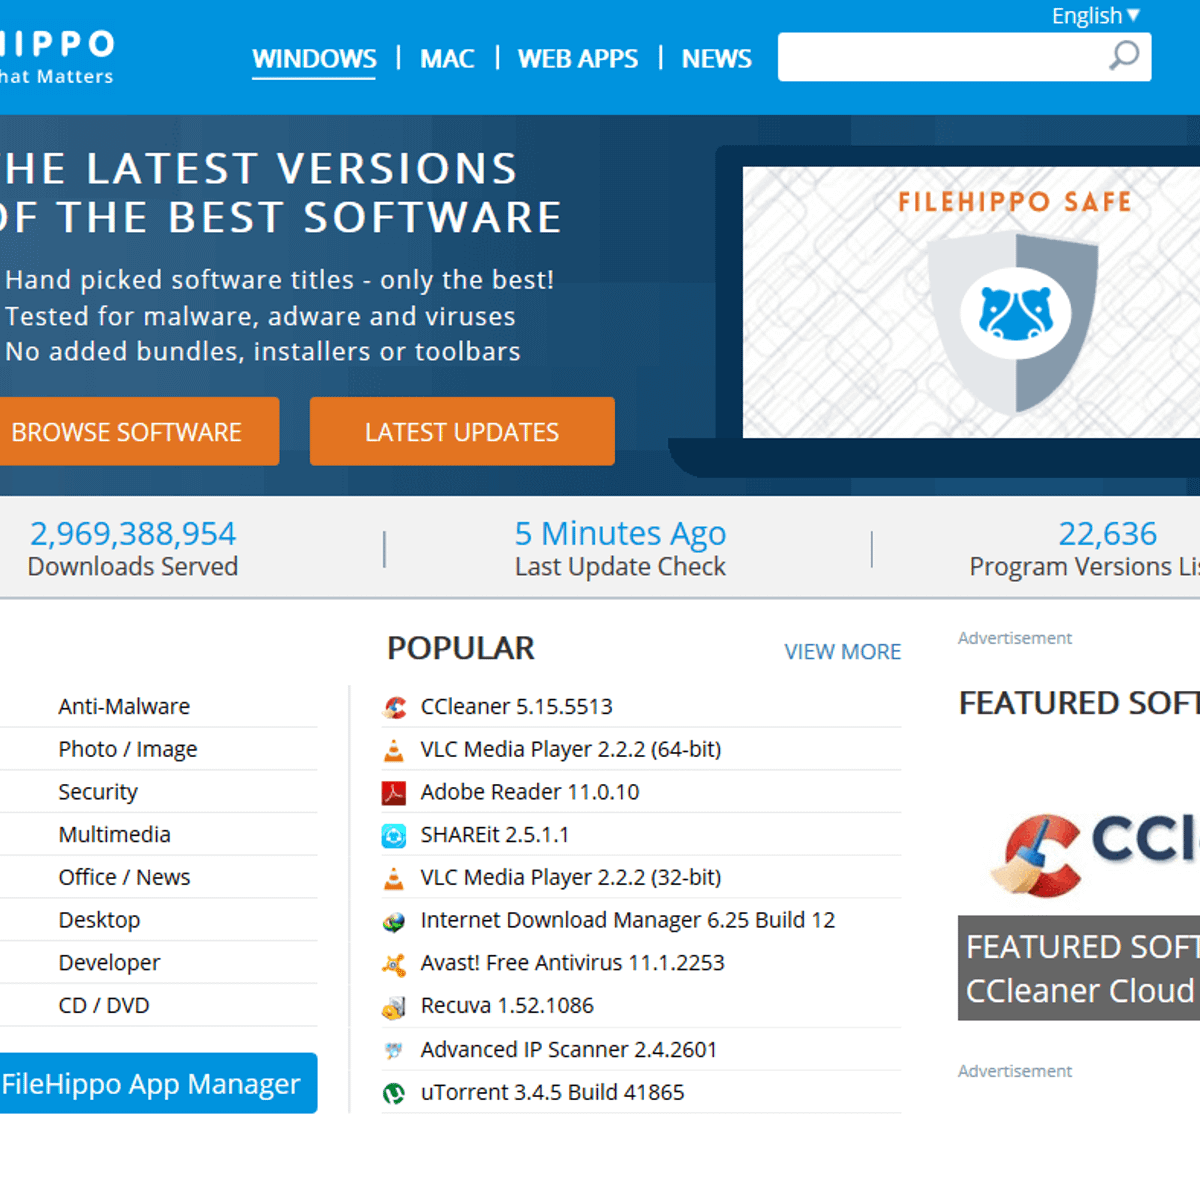
Task: Click the BROWSE SOFTWARE button
Action: (139, 431)
